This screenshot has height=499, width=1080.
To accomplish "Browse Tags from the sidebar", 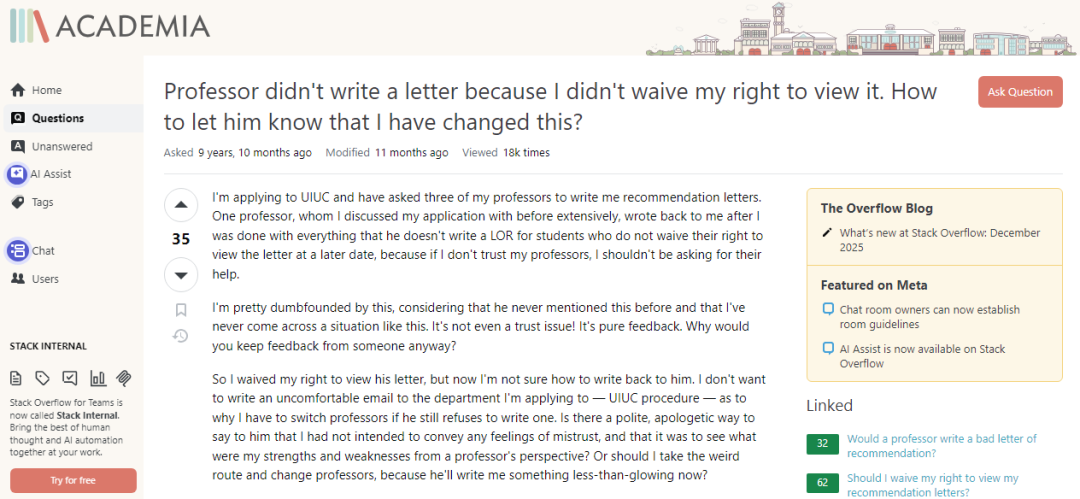I will point(43,202).
